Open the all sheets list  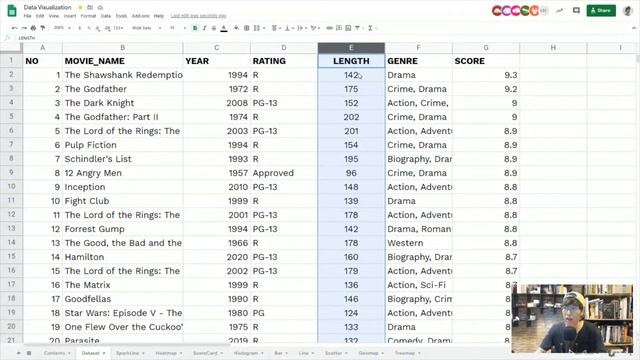tap(29, 353)
